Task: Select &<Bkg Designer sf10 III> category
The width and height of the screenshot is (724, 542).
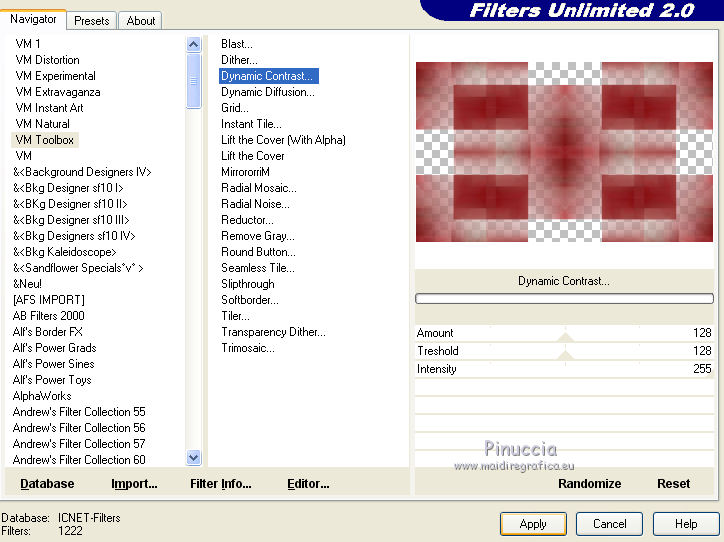Action: tap(71, 220)
